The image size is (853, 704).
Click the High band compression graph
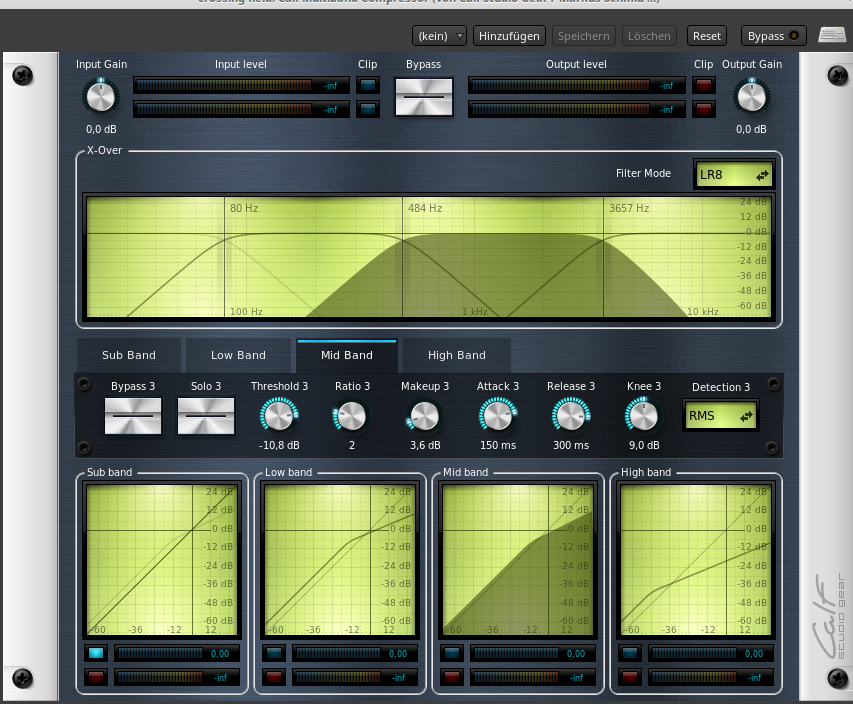coord(696,560)
